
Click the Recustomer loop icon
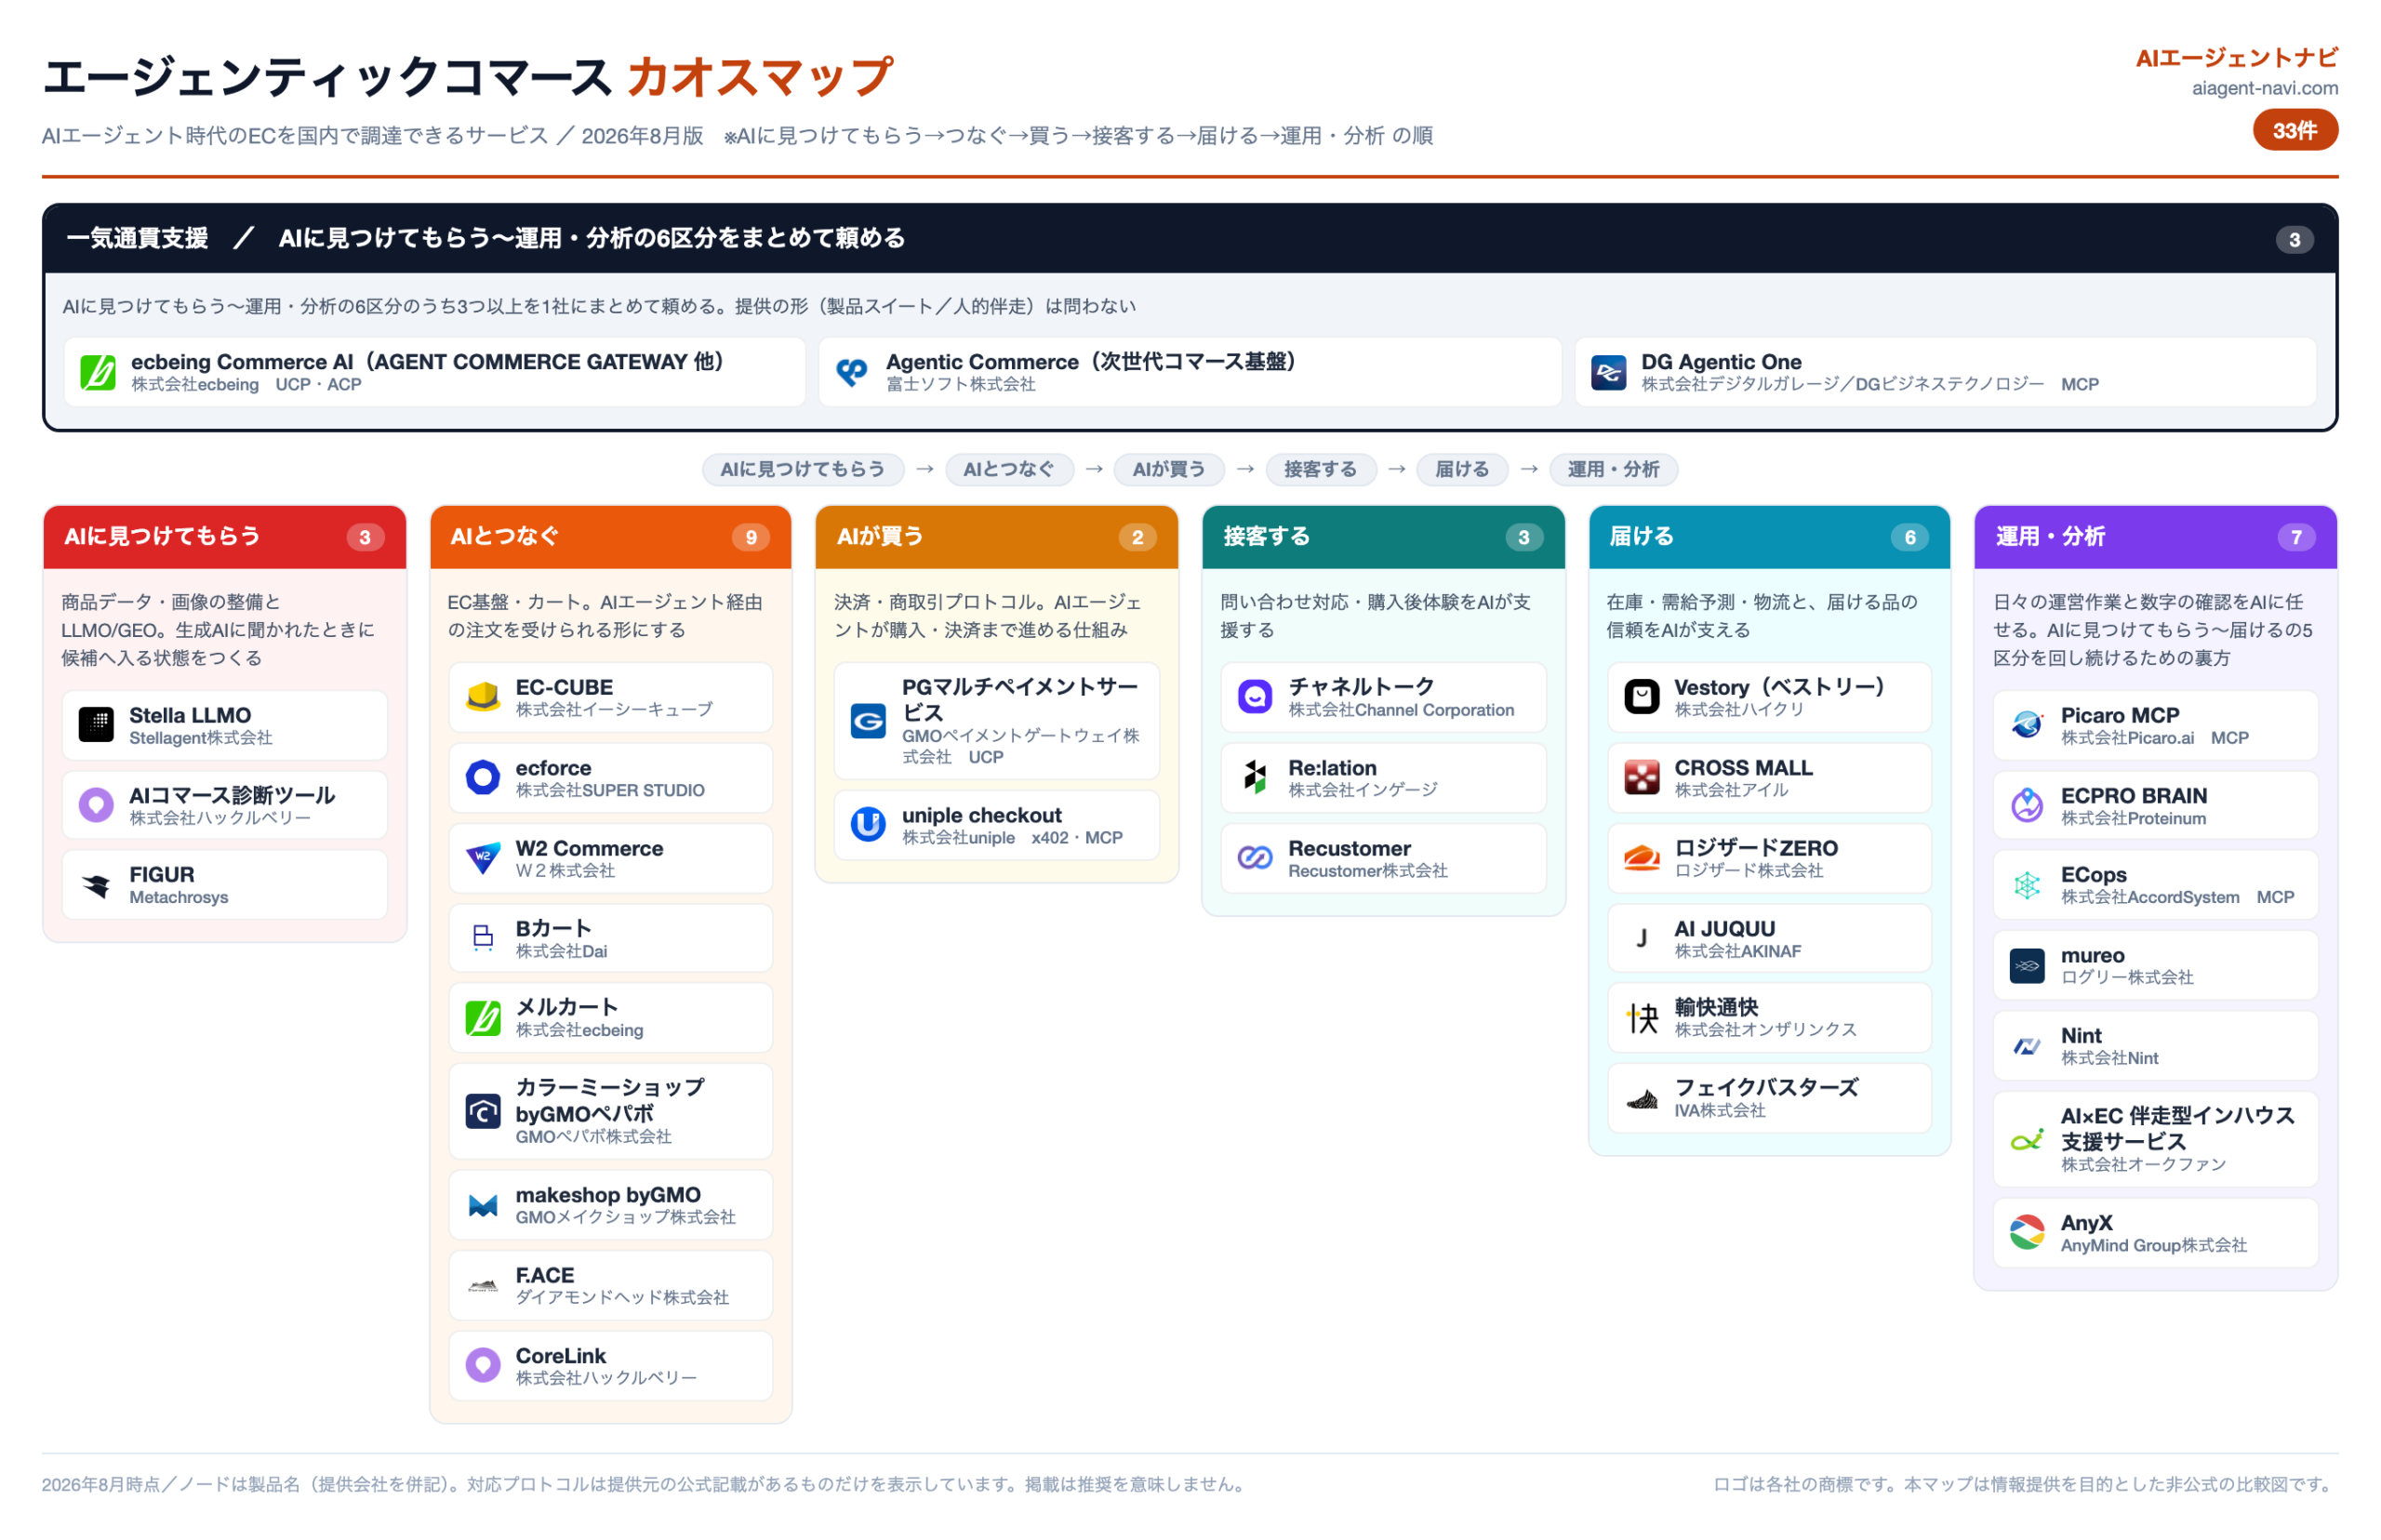pyautogui.click(x=1255, y=858)
